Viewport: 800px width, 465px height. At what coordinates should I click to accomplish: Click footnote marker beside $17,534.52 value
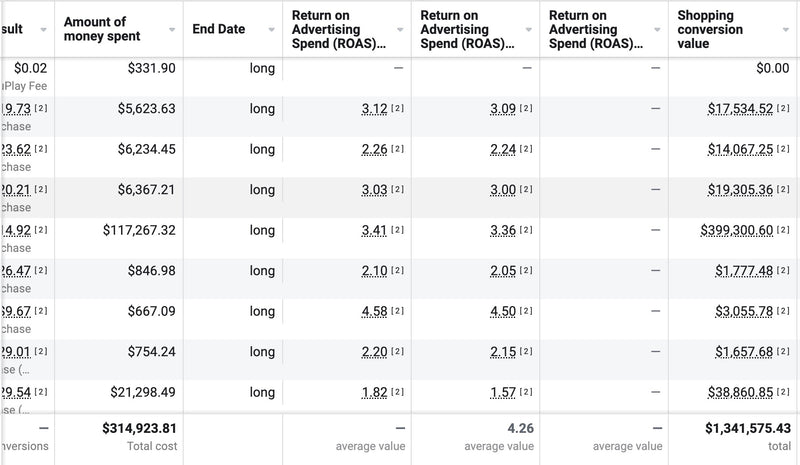pos(783,109)
